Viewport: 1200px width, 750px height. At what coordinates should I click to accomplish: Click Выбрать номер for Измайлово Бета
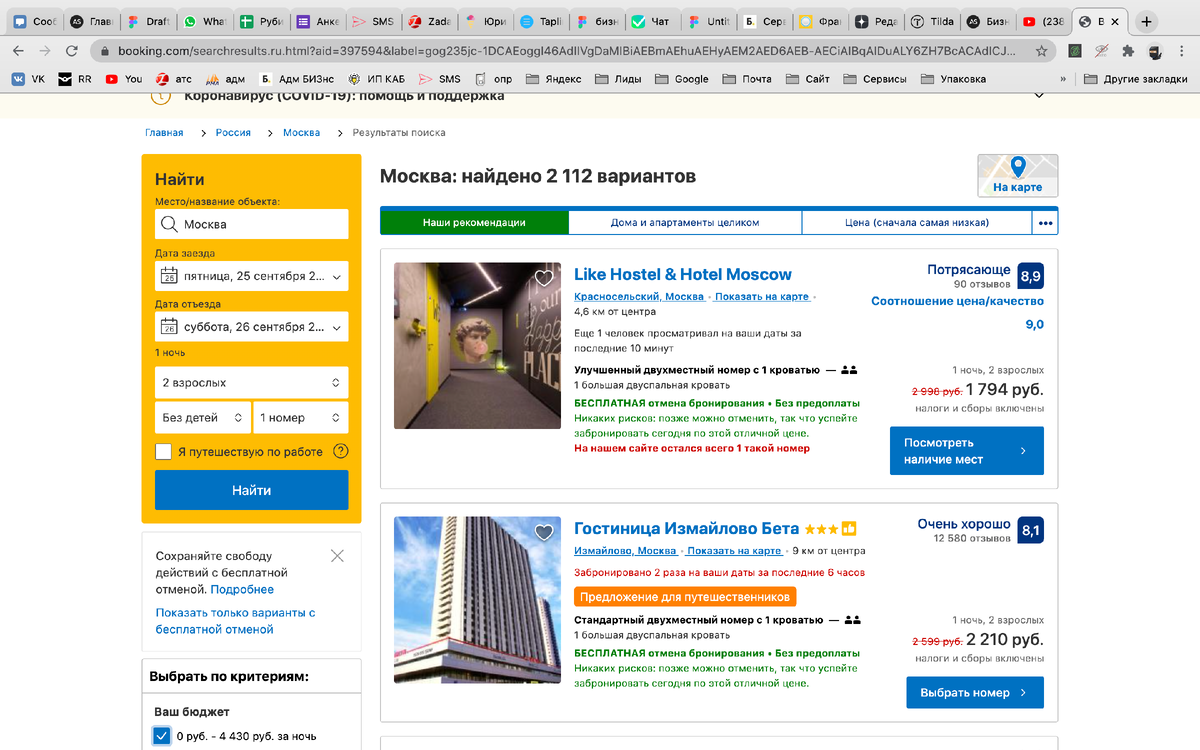974,692
